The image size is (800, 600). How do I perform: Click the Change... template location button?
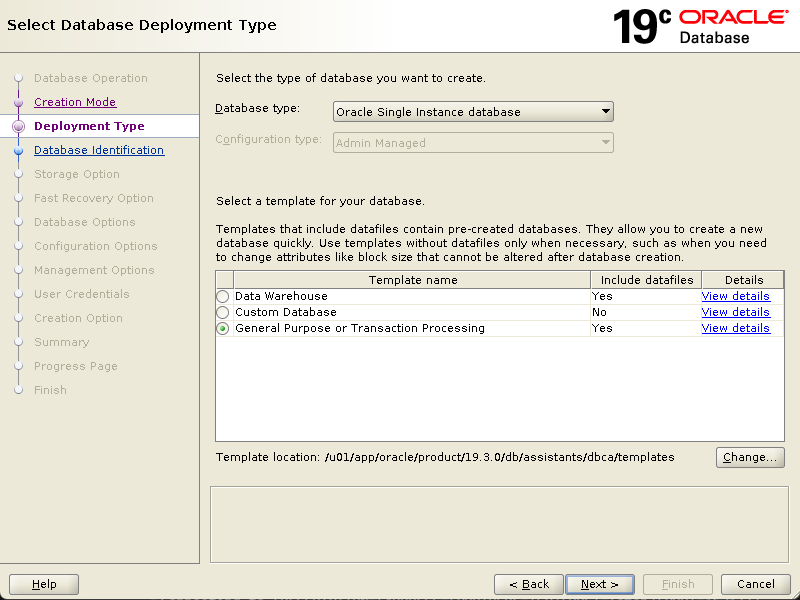click(x=750, y=457)
